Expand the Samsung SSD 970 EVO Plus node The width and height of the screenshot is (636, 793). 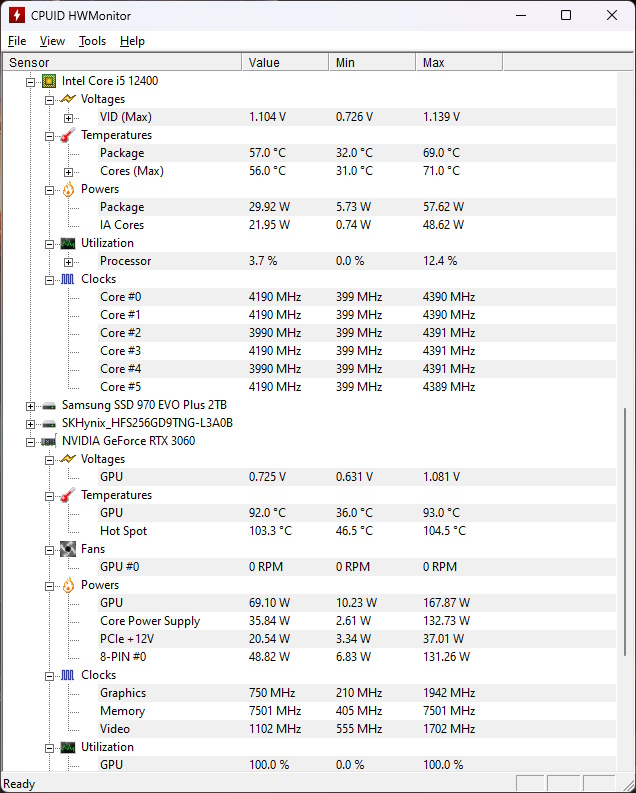point(30,406)
